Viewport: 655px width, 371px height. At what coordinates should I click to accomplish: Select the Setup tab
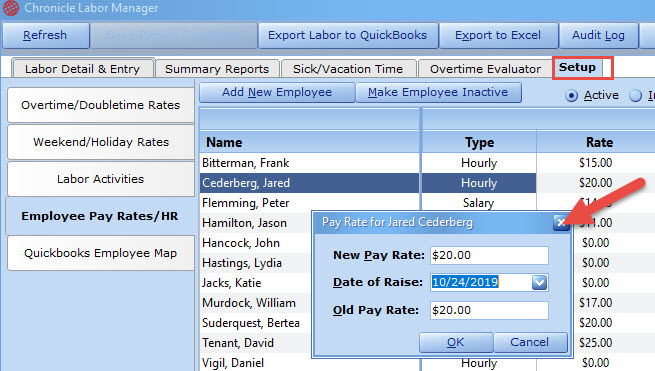578,67
